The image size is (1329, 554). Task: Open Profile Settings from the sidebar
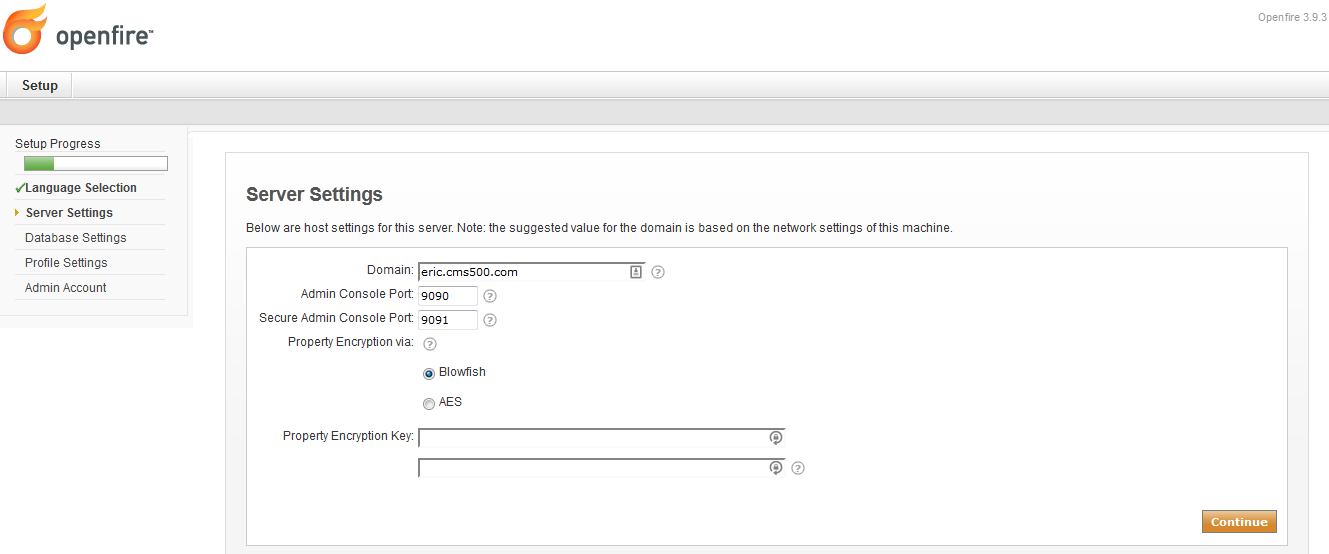(x=66, y=263)
